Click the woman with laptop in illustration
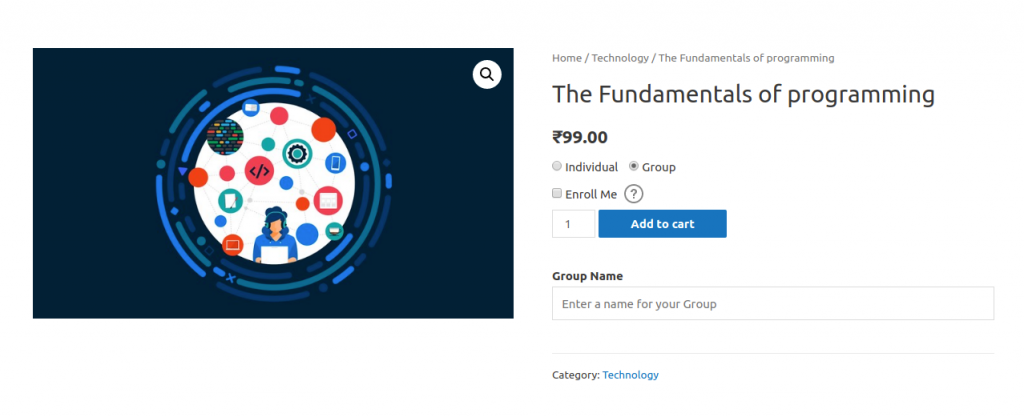 coord(274,238)
